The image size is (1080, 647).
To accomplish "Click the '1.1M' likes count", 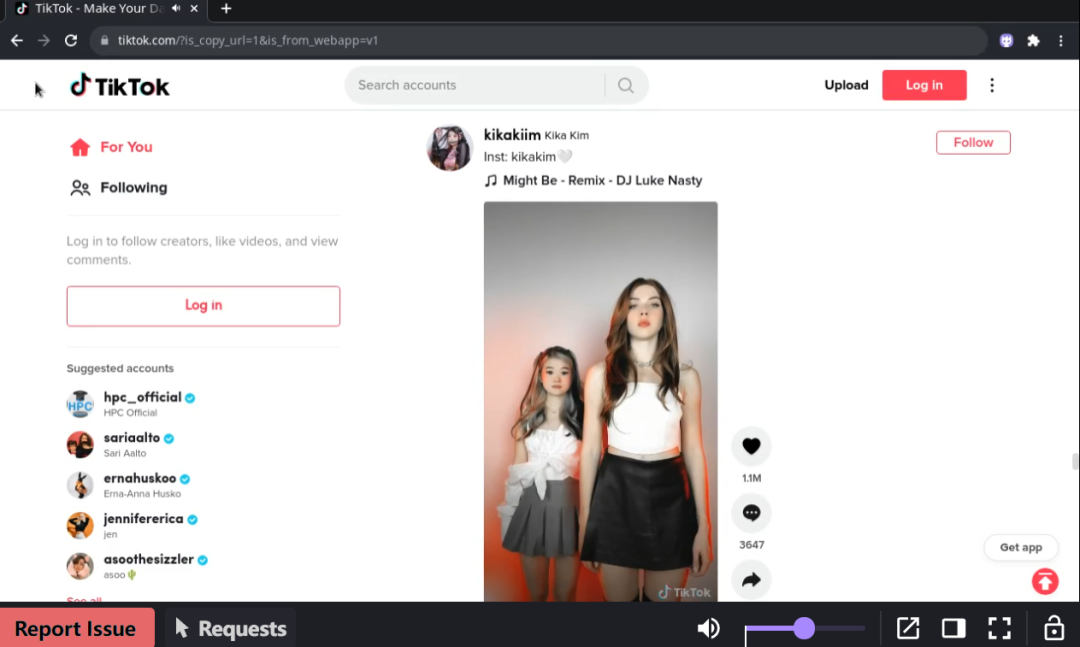I will click(x=751, y=478).
